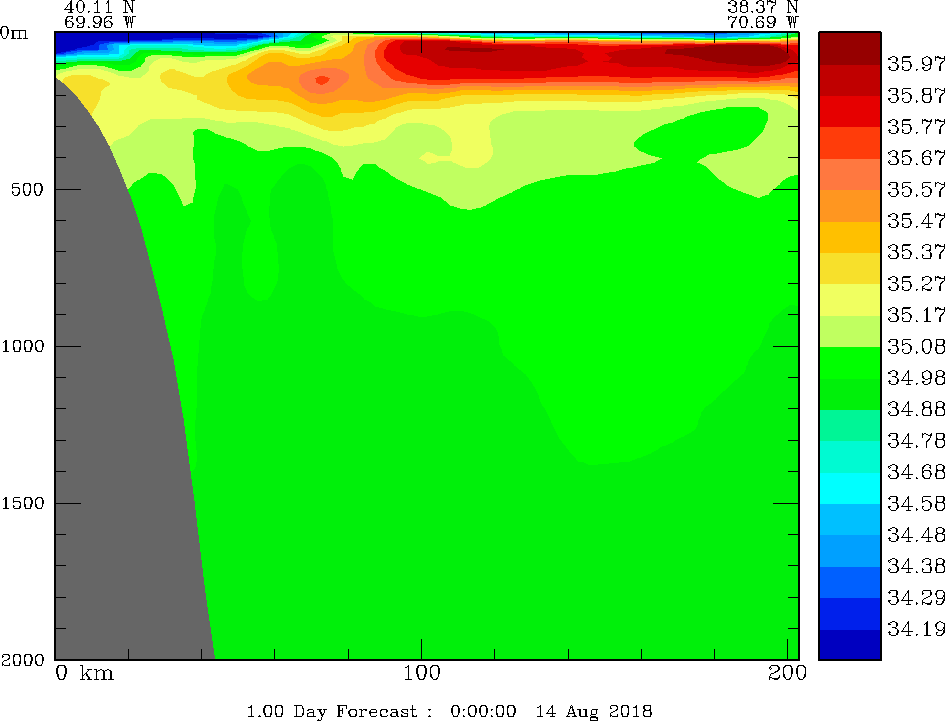Click the 1500 depth axis label
The height and width of the screenshot is (721, 945).
coord(23,503)
